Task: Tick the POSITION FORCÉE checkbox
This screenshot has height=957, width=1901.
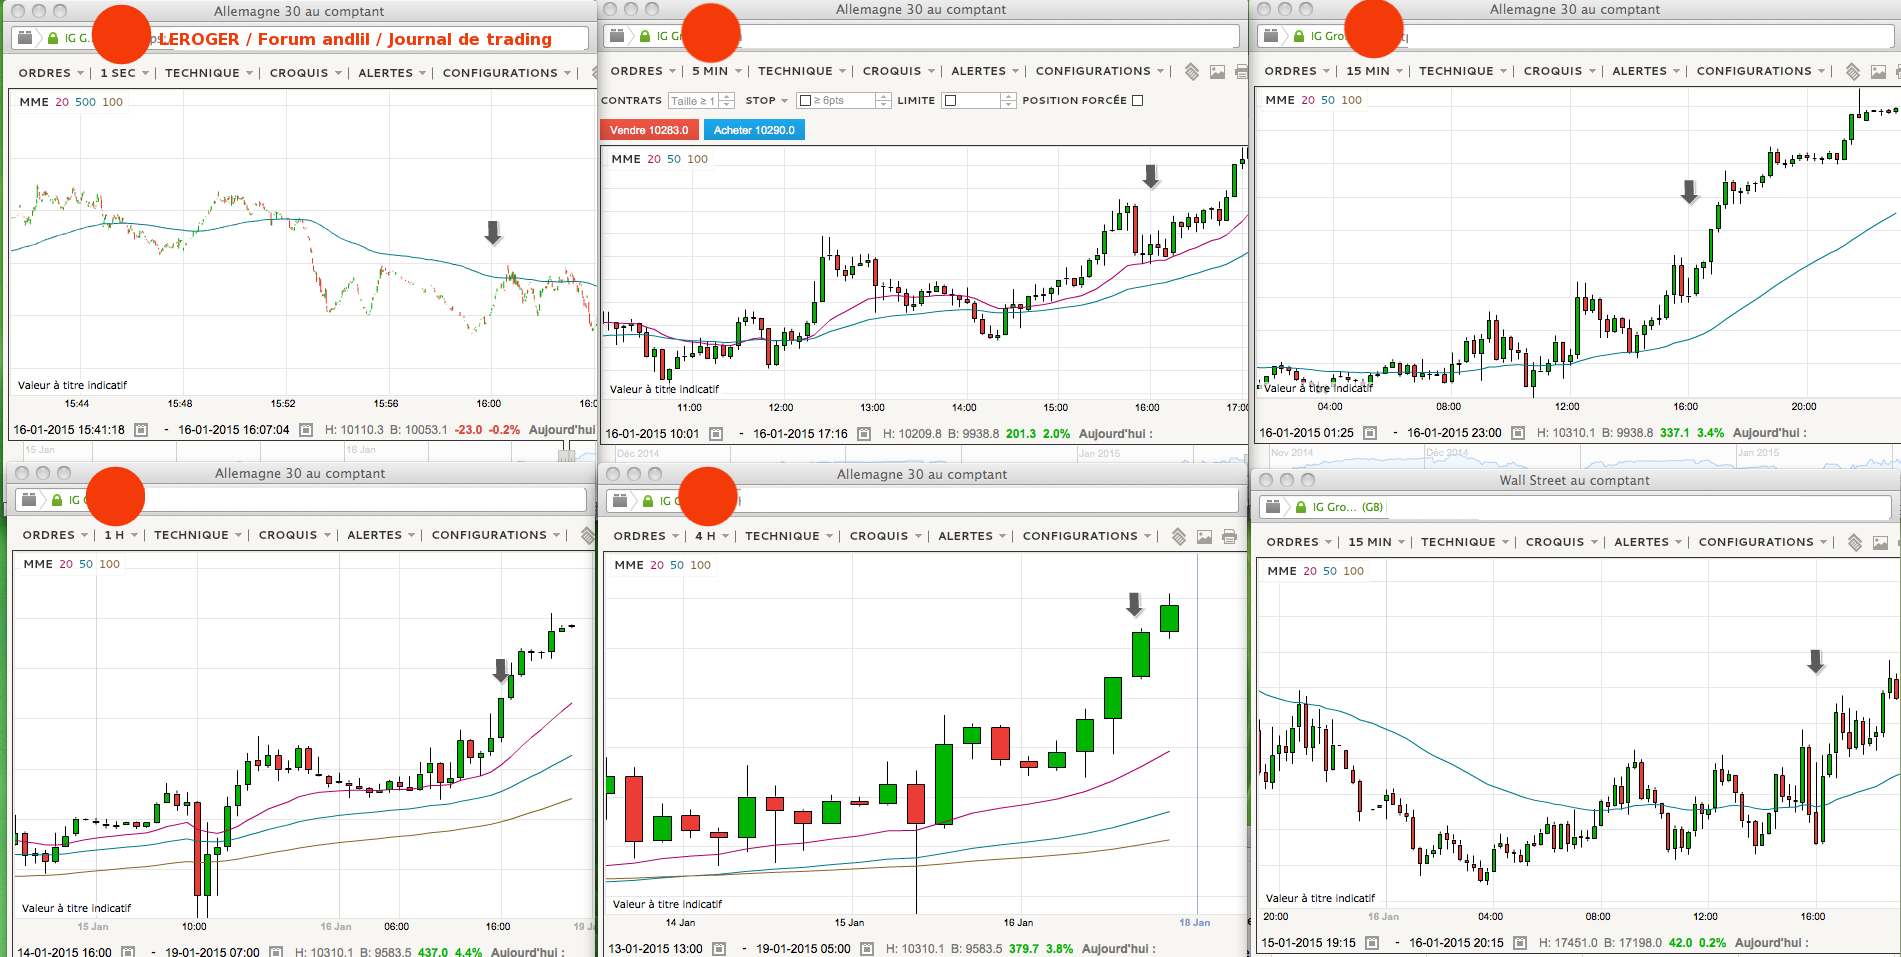Action: (1137, 101)
